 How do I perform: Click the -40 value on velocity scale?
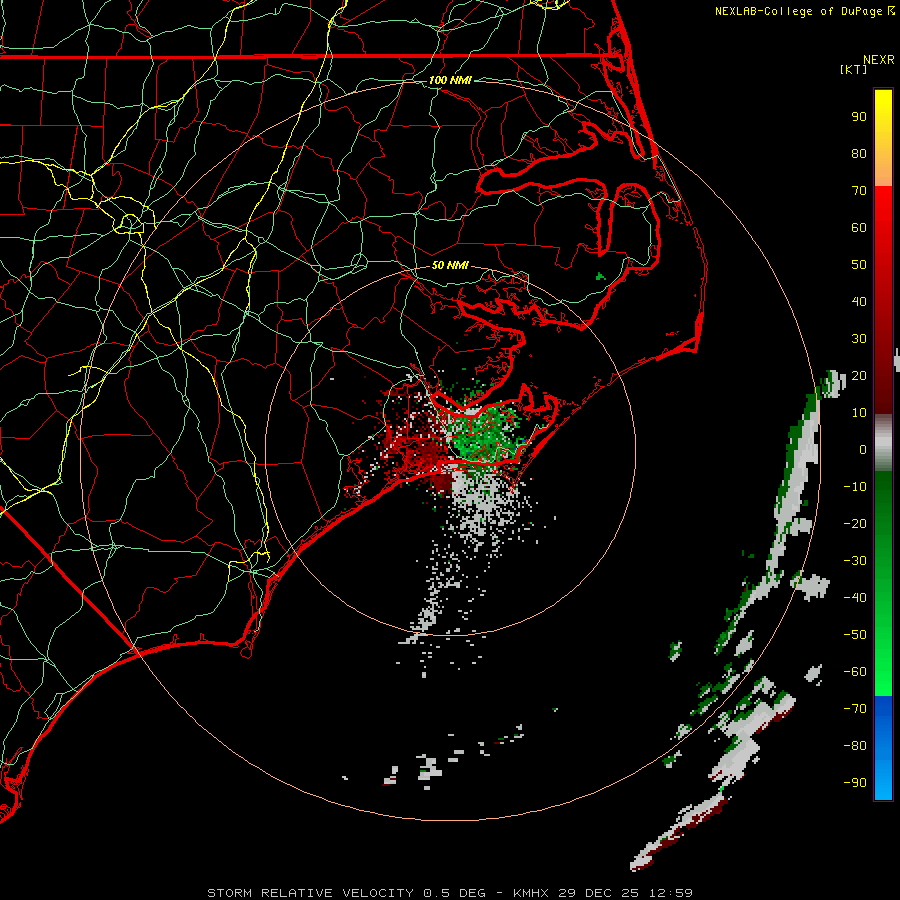(x=855, y=598)
